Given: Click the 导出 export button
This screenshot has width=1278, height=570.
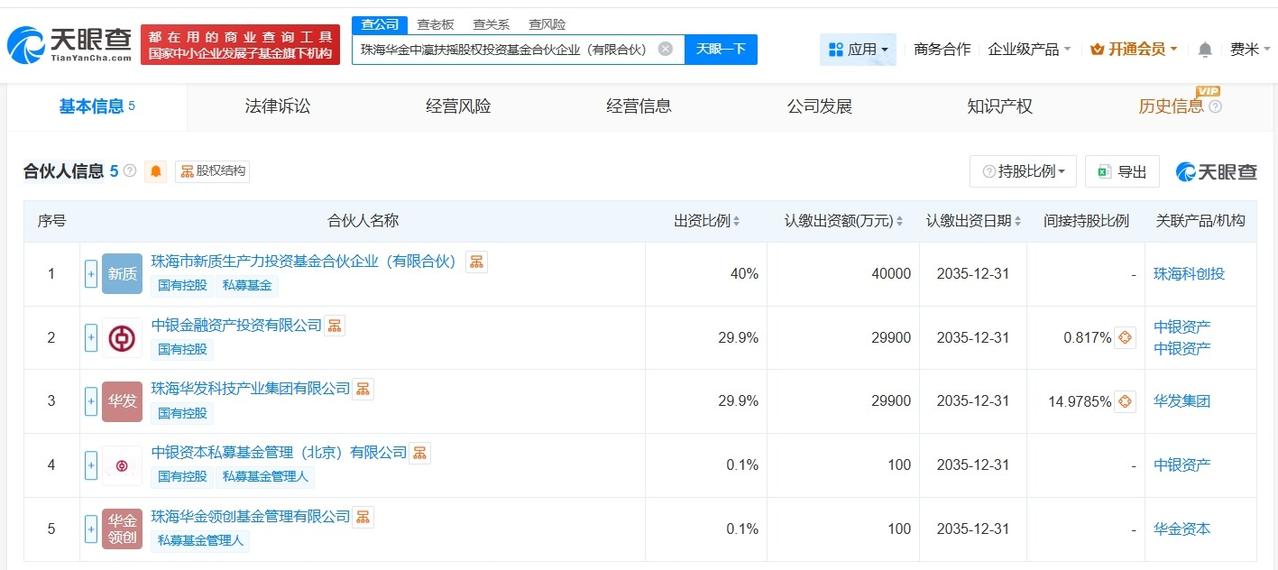Looking at the screenshot, I should [1122, 171].
